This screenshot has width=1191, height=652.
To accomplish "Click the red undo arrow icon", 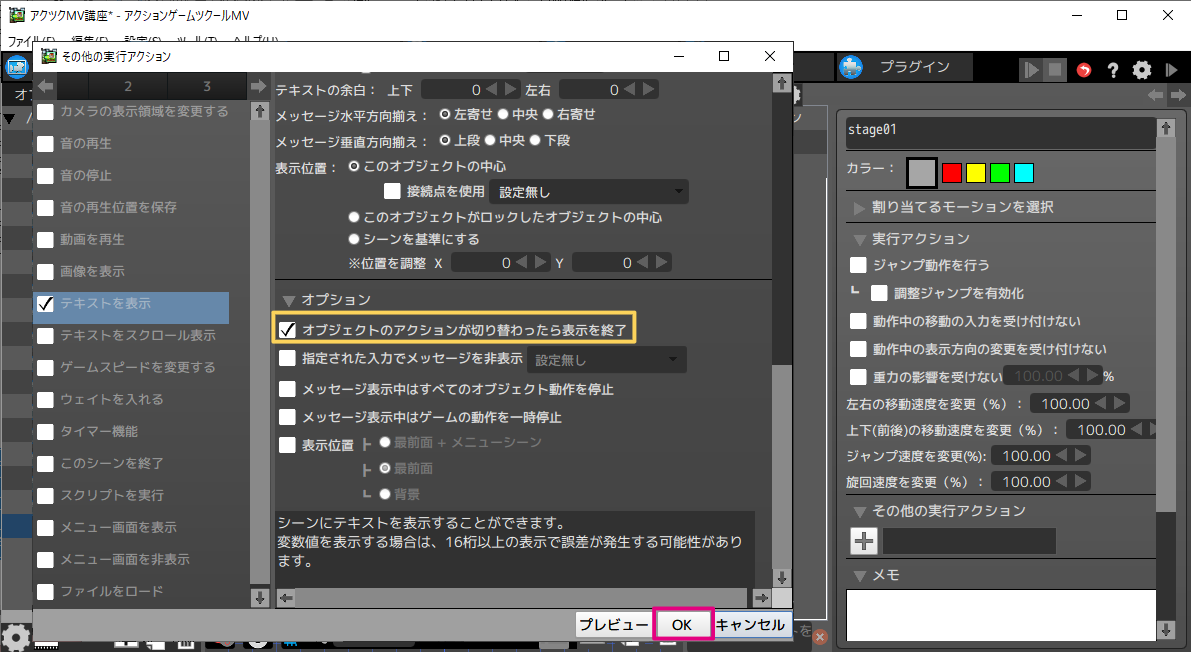I will pos(1085,70).
